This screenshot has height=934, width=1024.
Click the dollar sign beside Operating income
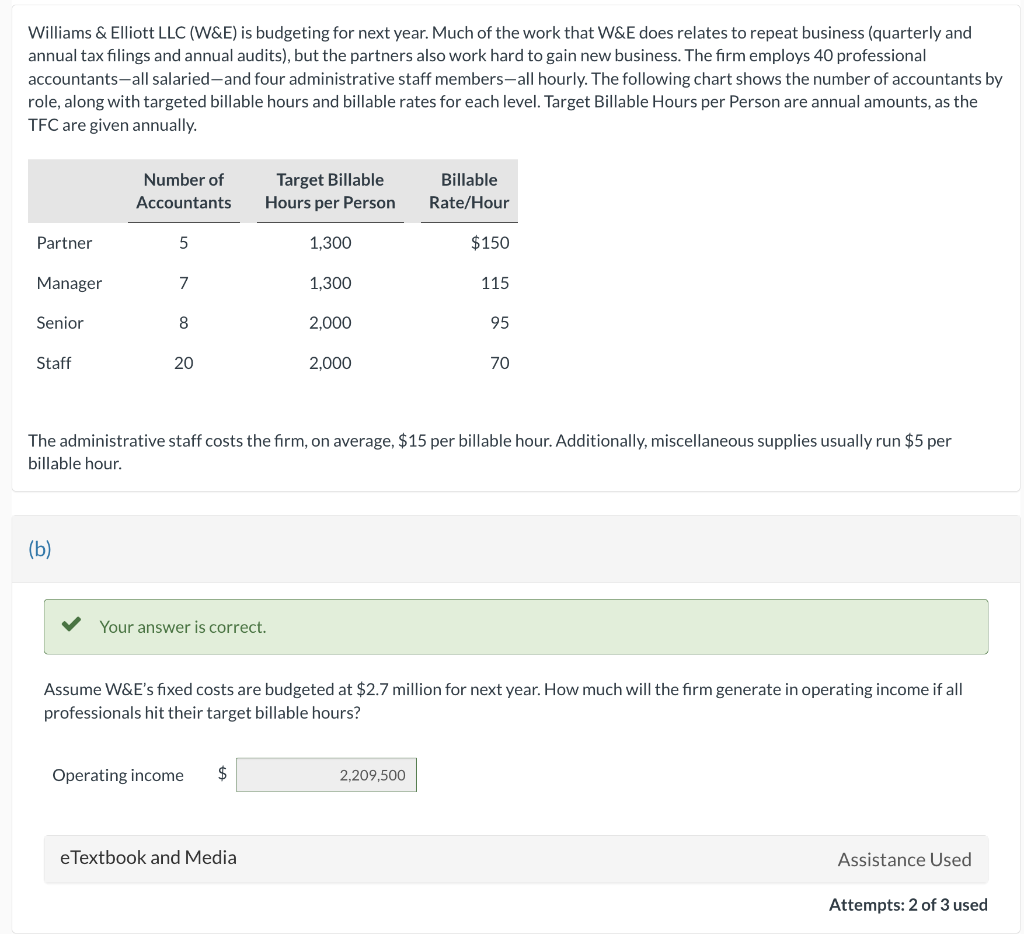point(220,774)
